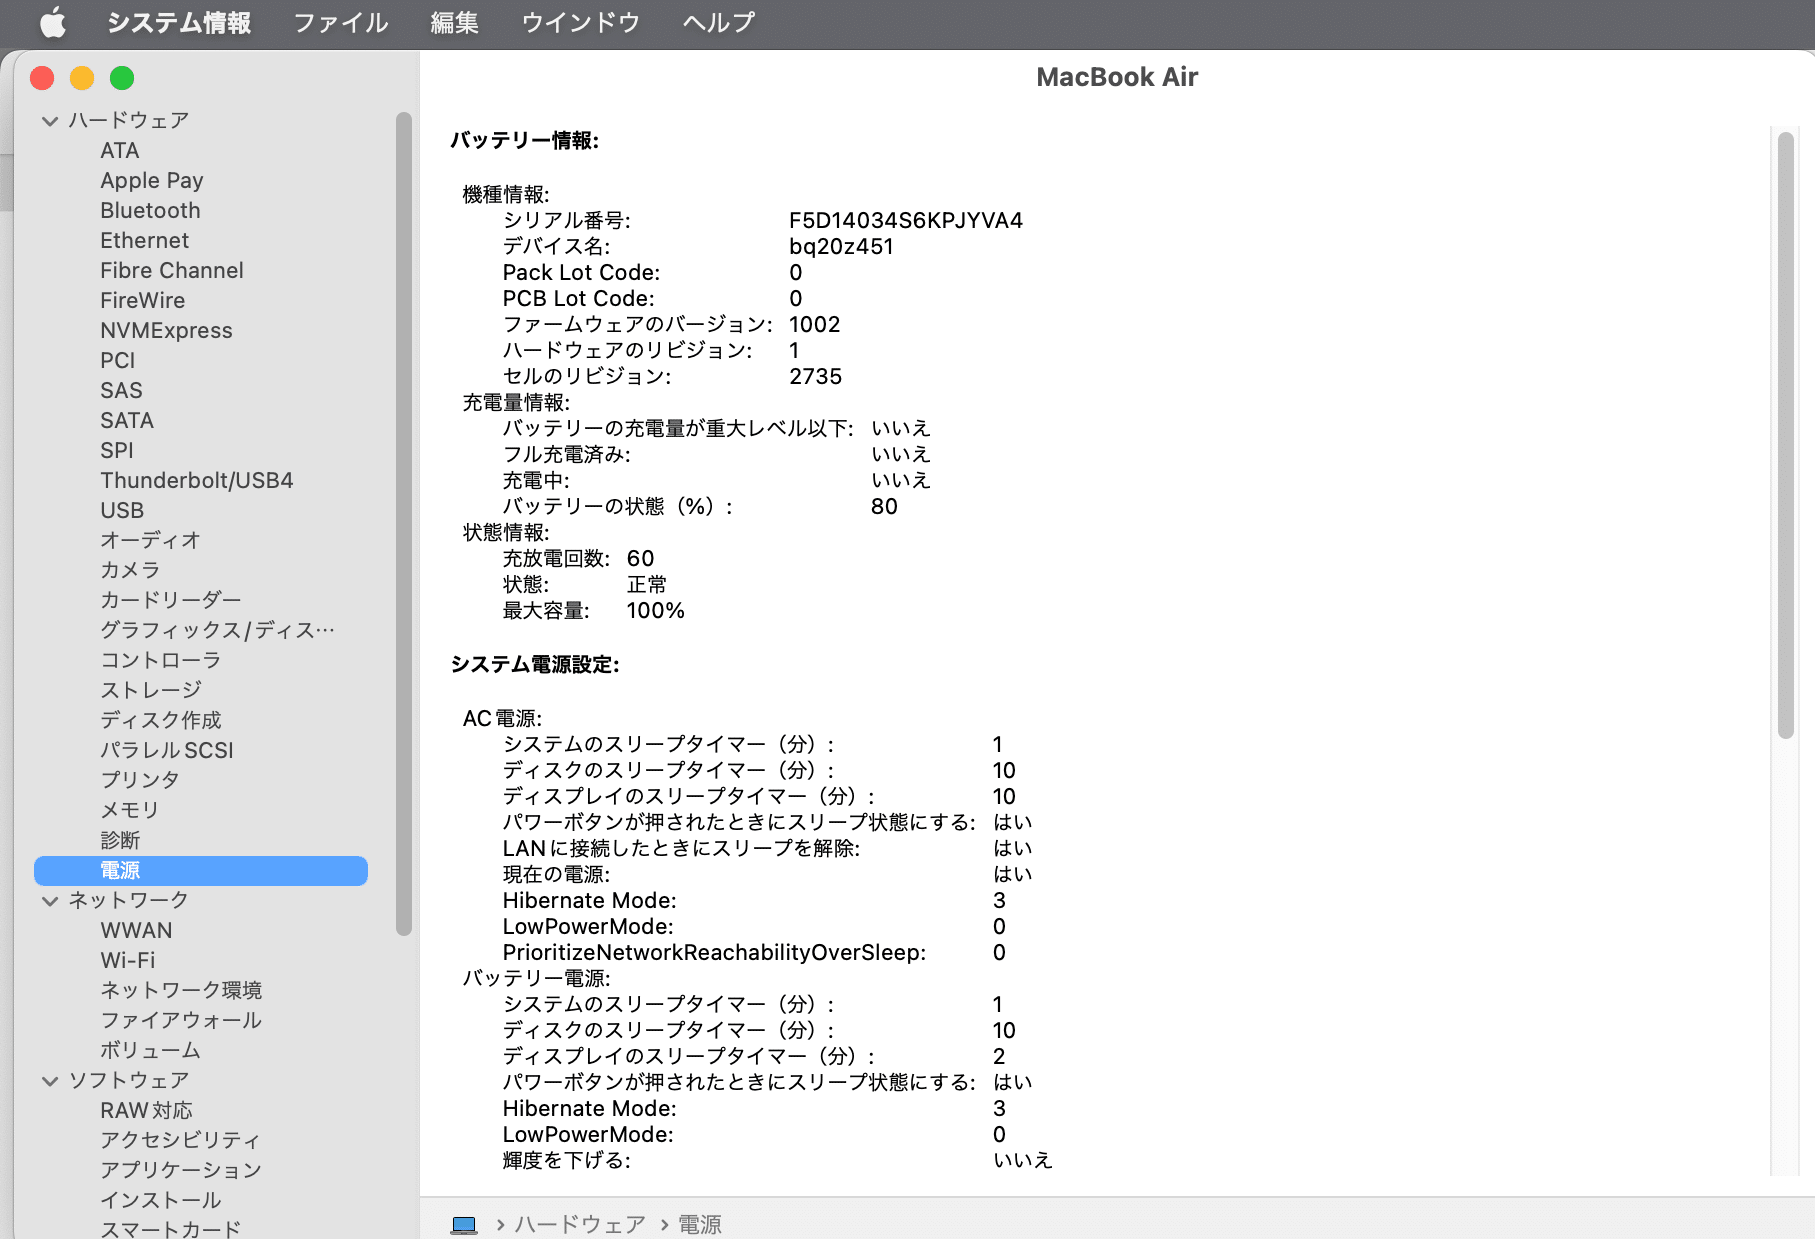Click the MacBook Air window title
The width and height of the screenshot is (1815, 1239).
click(1117, 77)
